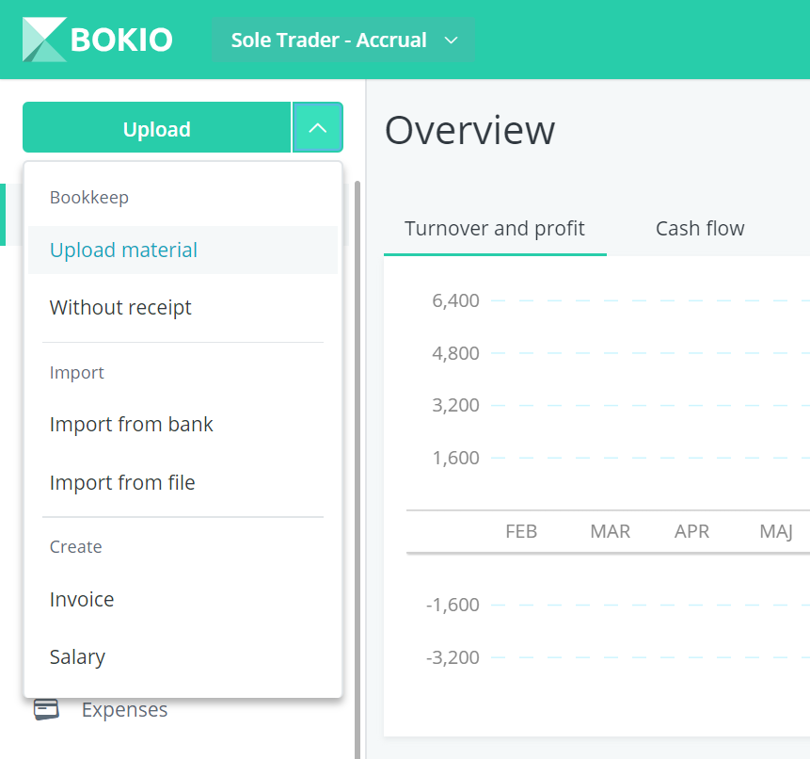Click the 3,200 positive axis value
This screenshot has height=759, width=810.
(456, 405)
